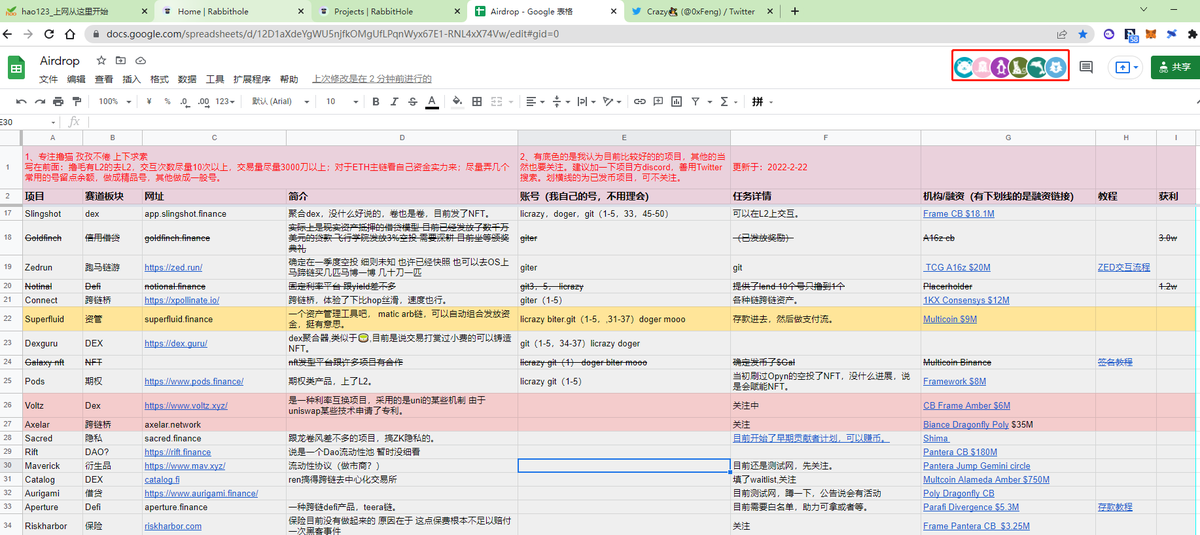Open the input tools 拼 button

(757, 101)
